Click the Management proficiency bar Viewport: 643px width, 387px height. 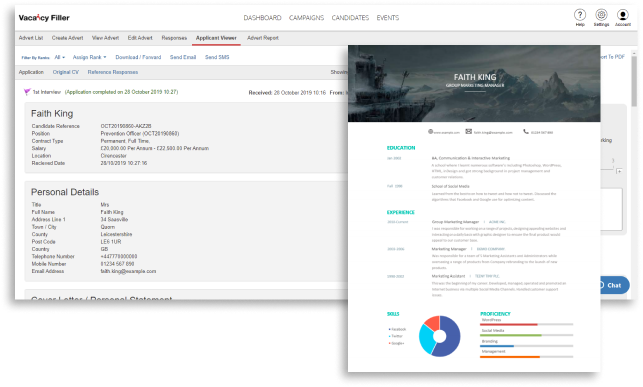point(527,357)
